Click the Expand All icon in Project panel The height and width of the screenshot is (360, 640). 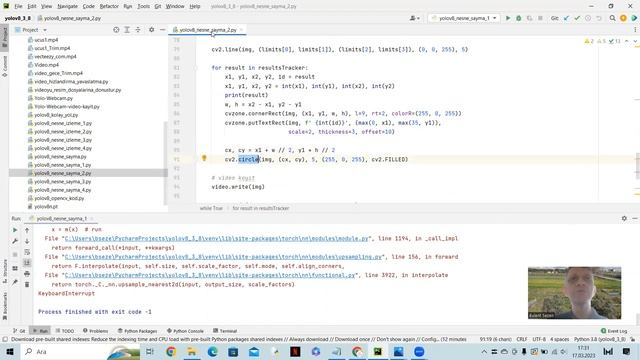pyautogui.click(x=127, y=30)
